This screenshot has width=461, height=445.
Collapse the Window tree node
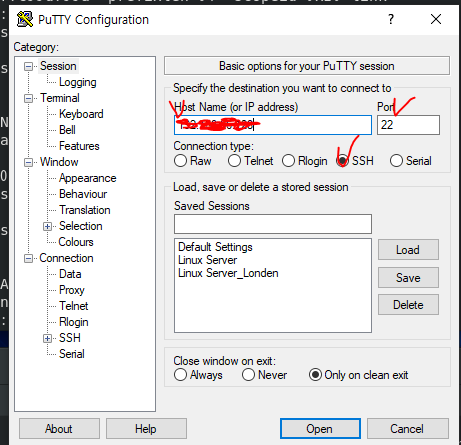(x=28, y=162)
